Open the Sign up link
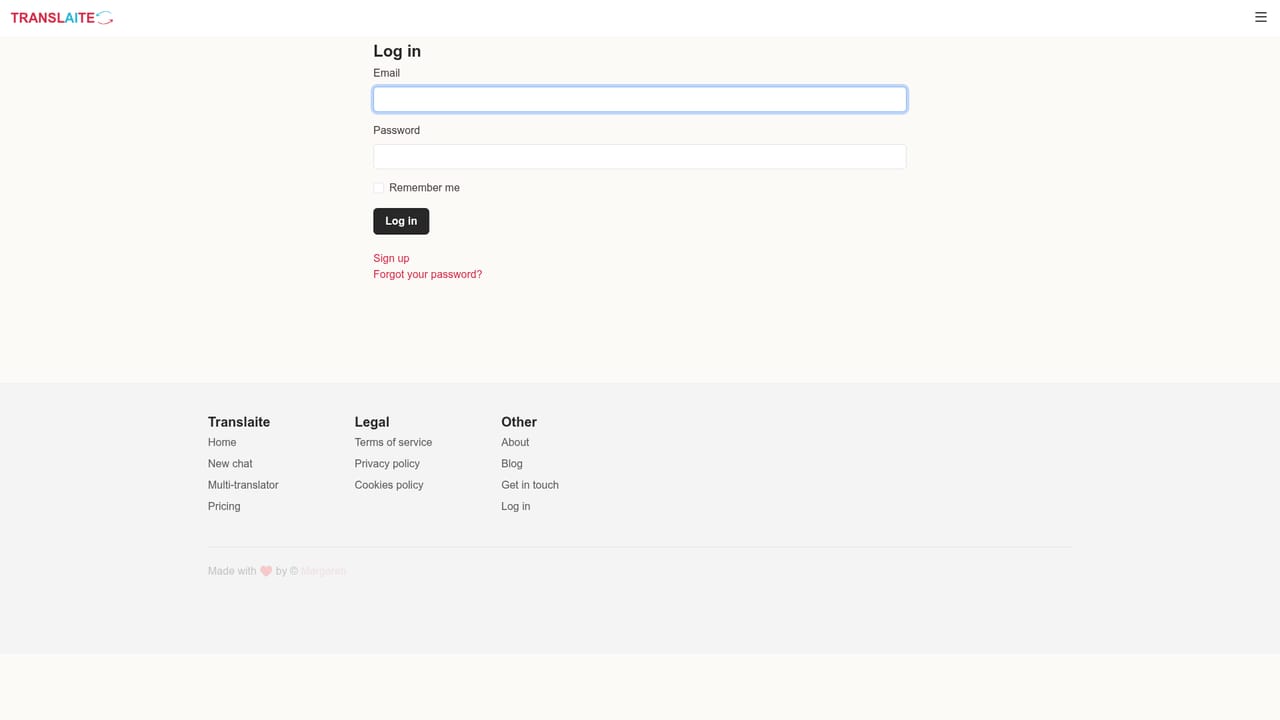 (391, 258)
